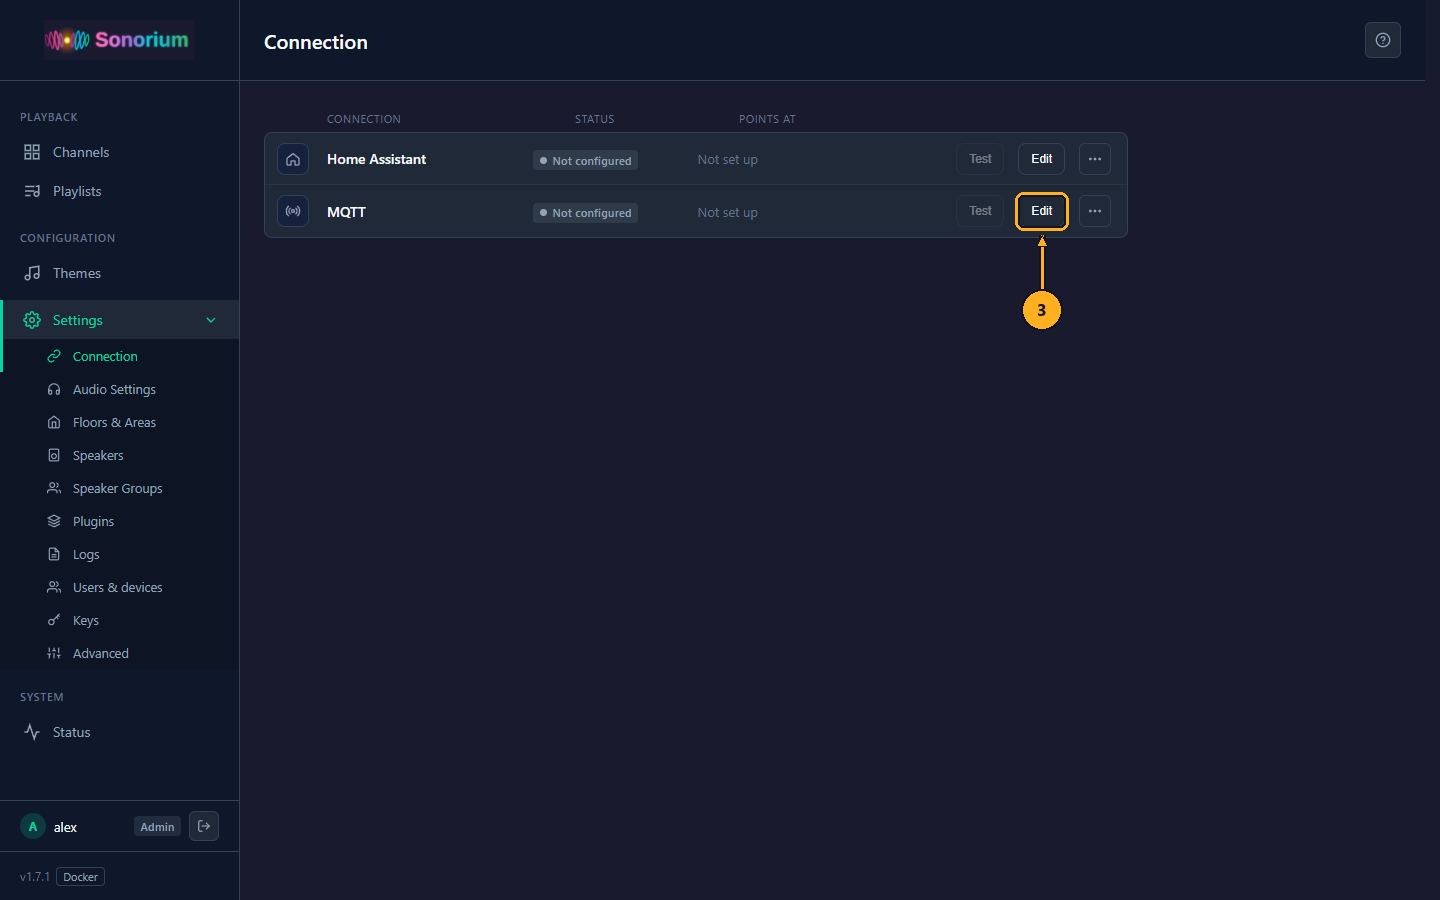Open Users & devices

[120, 587]
